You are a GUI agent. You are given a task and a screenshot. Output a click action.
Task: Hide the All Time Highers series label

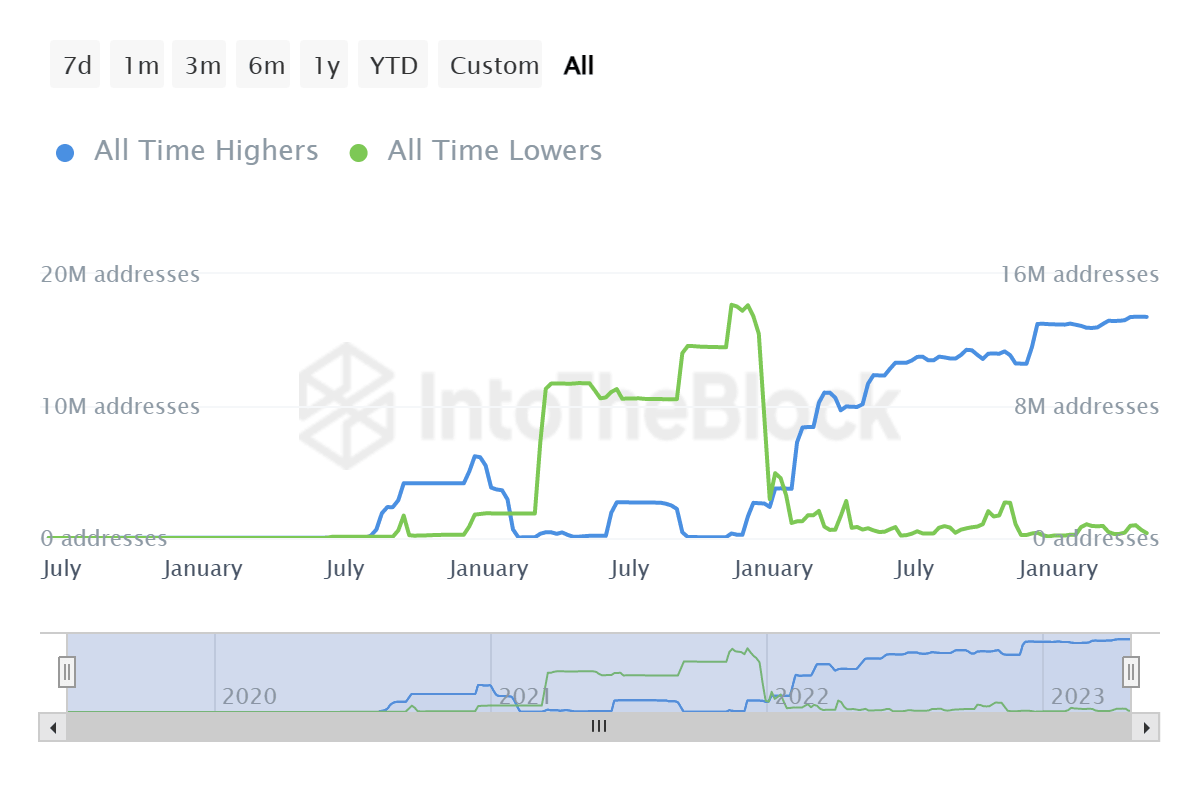206,151
